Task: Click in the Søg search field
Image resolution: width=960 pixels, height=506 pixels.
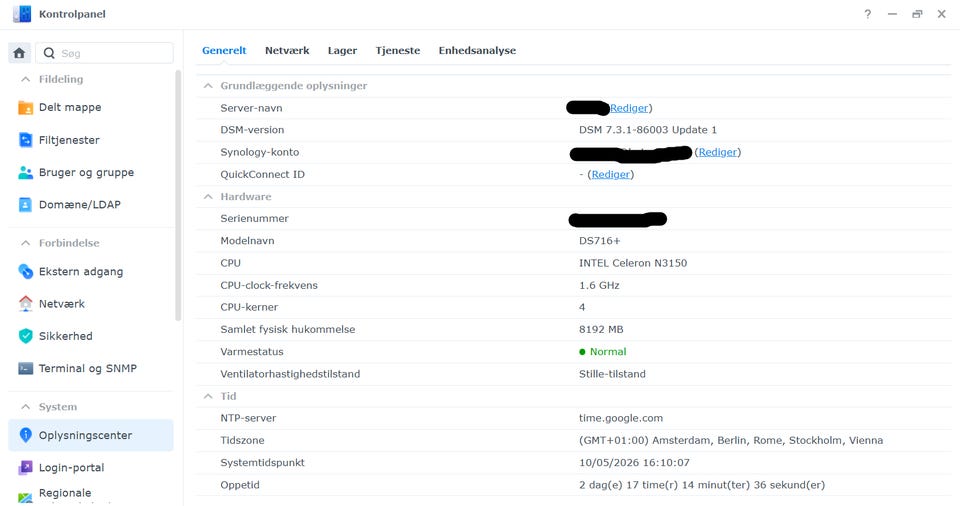Action: [x=105, y=53]
